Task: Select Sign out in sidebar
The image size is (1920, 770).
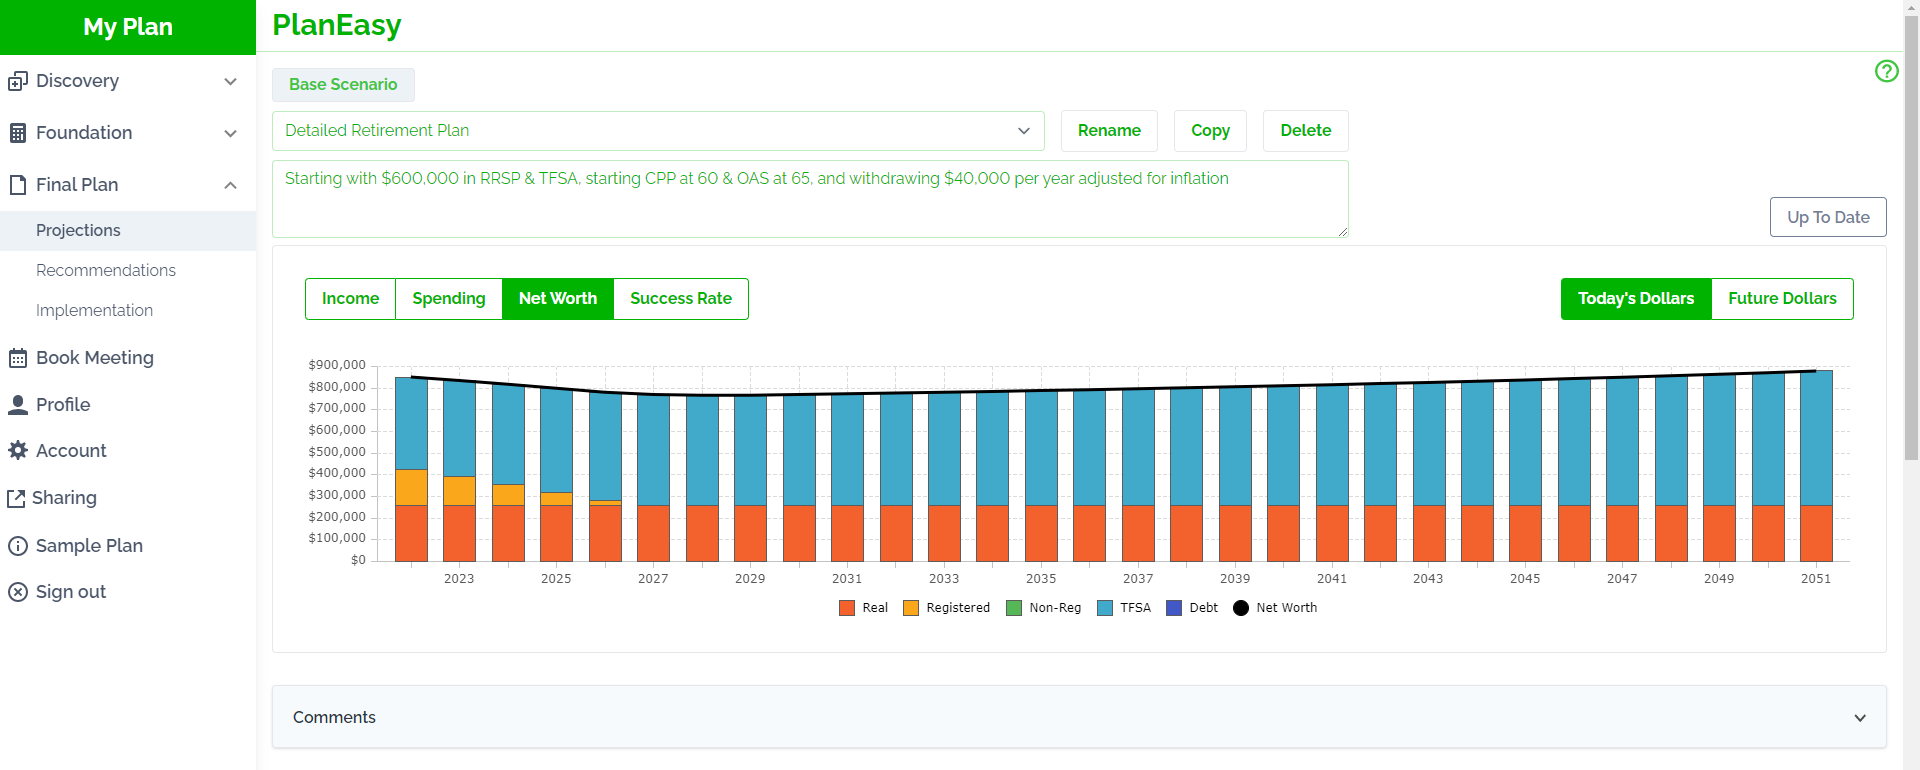Action: 71,592
